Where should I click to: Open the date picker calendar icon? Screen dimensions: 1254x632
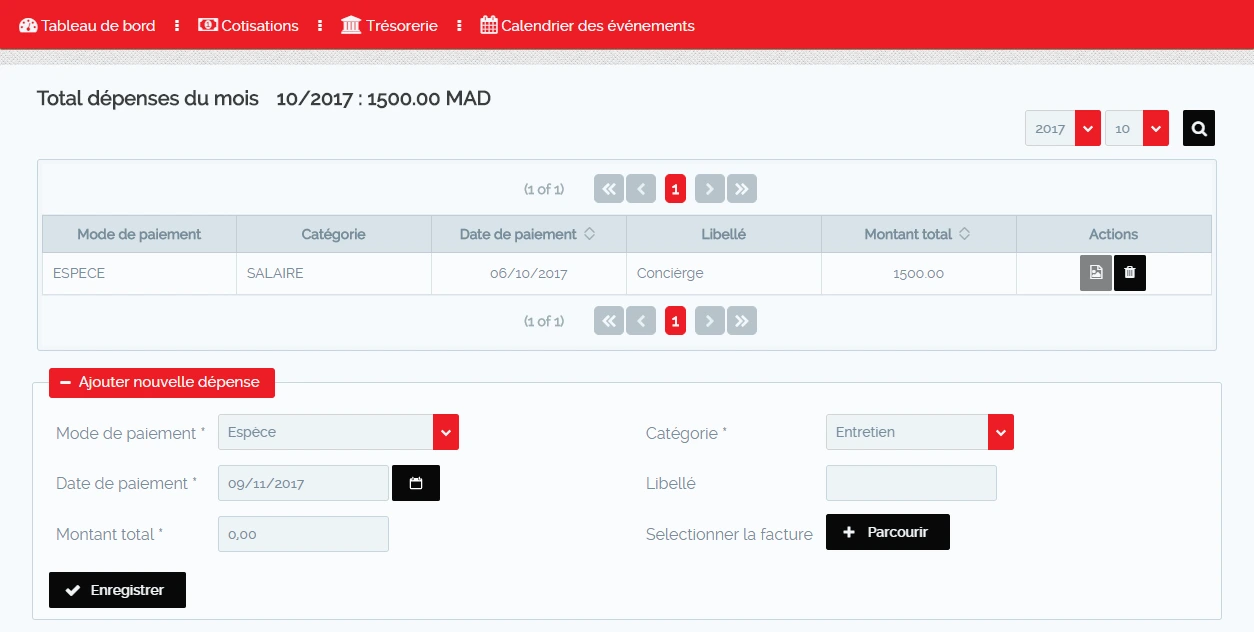pyautogui.click(x=416, y=483)
